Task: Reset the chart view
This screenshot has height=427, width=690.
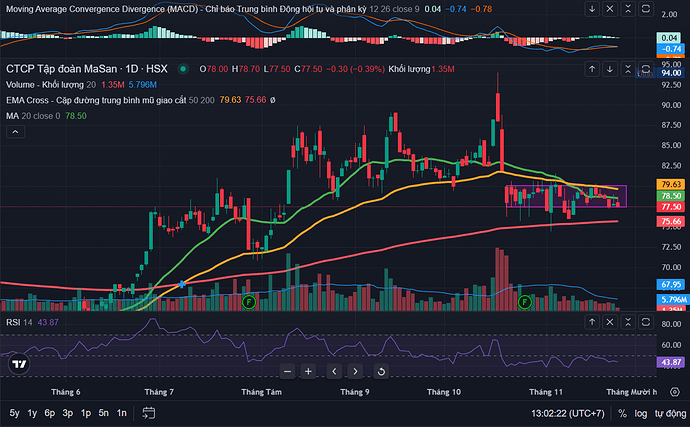Action: click(382, 371)
